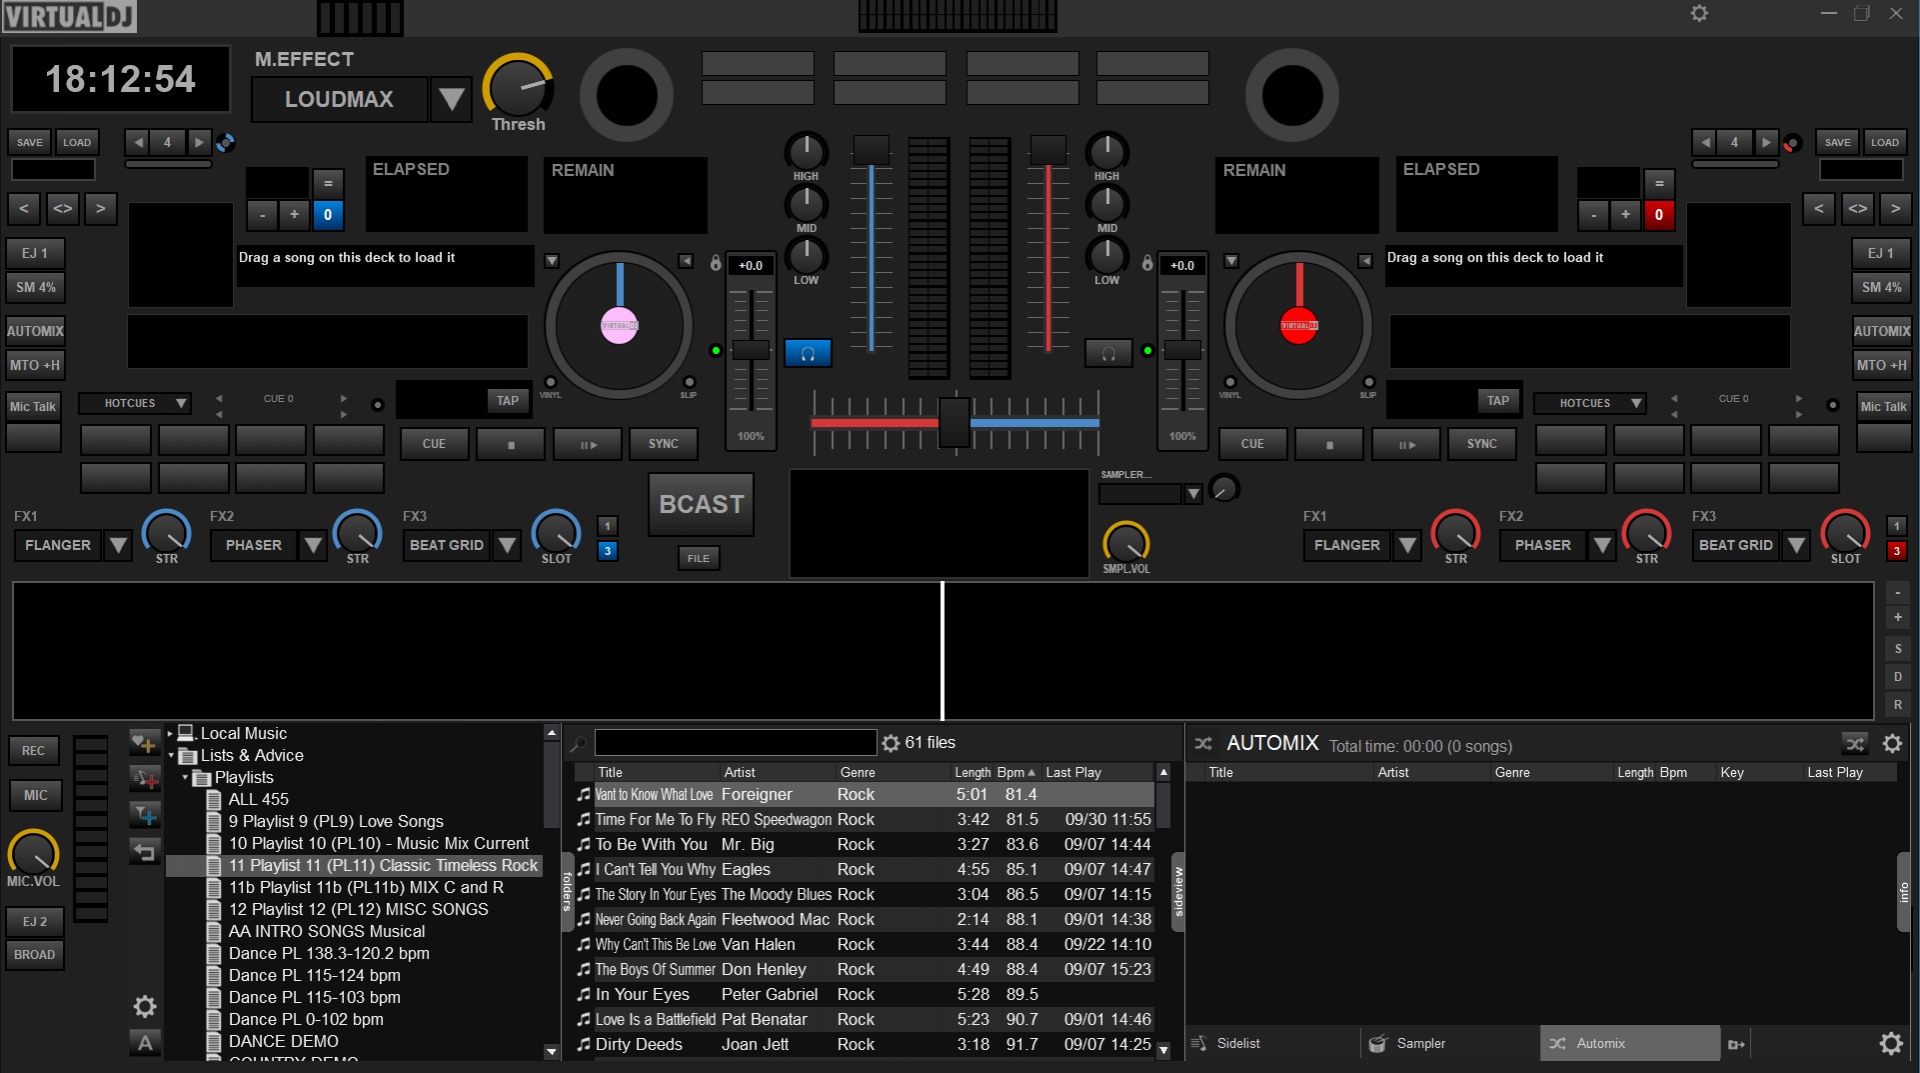Toggle right deck key lock padlock icon

[x=1147, y=263]
